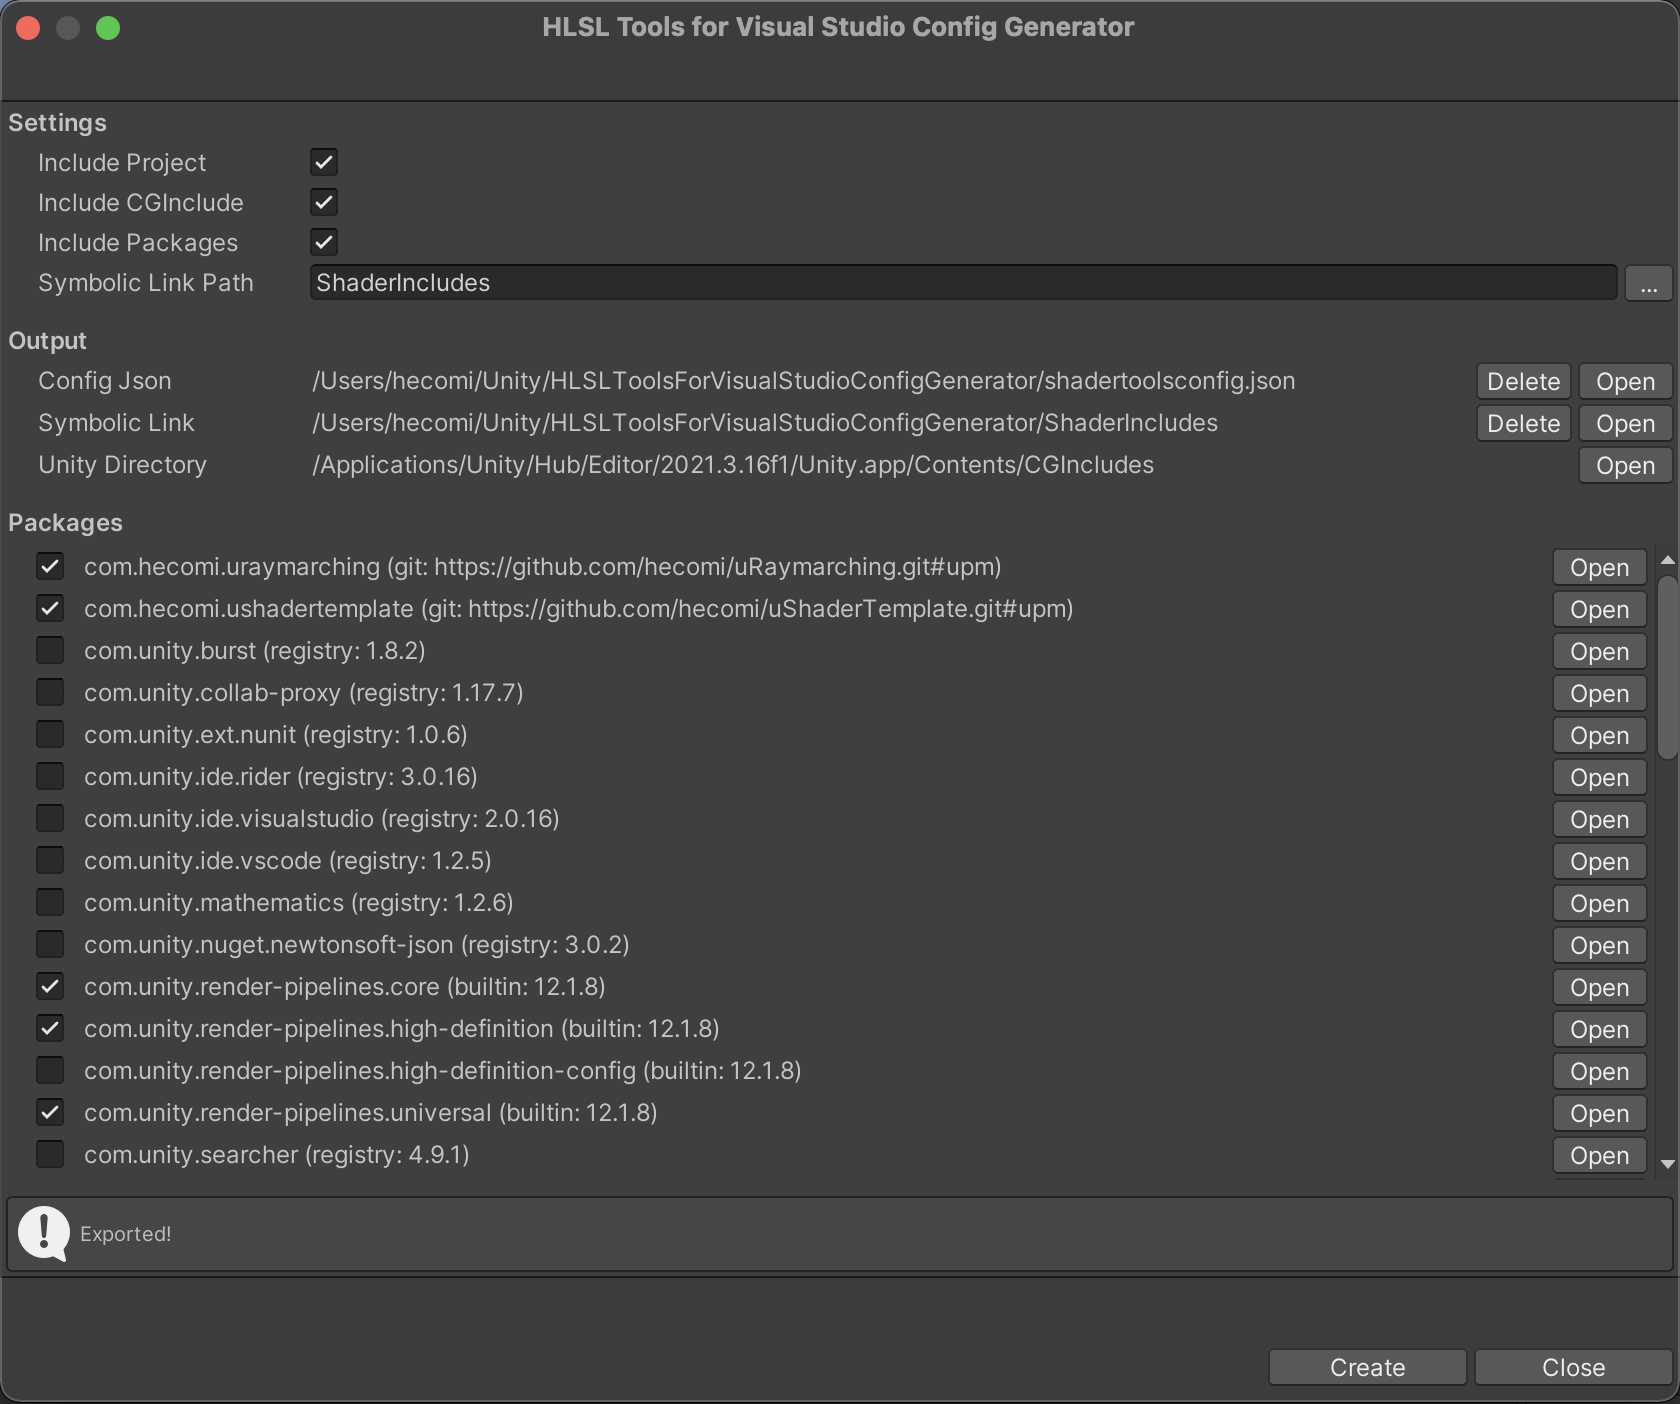
Task: Delete the Symbolic Link
Action: coord(1522,423)
